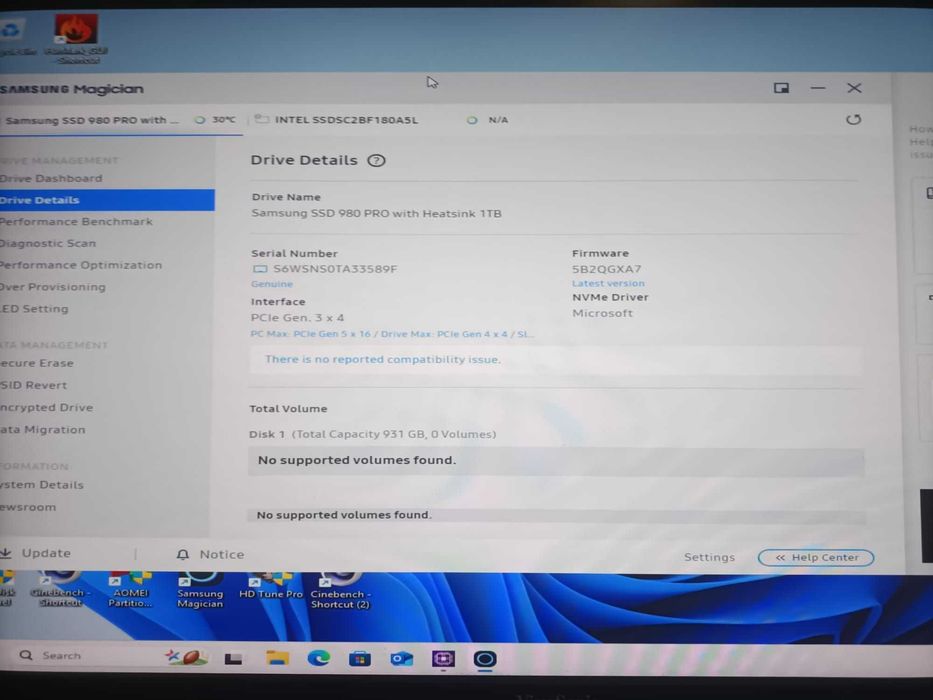Open Task View in taskbar
Image resolution: width=933 pixels, height=700 pixels.
point(233,658)
